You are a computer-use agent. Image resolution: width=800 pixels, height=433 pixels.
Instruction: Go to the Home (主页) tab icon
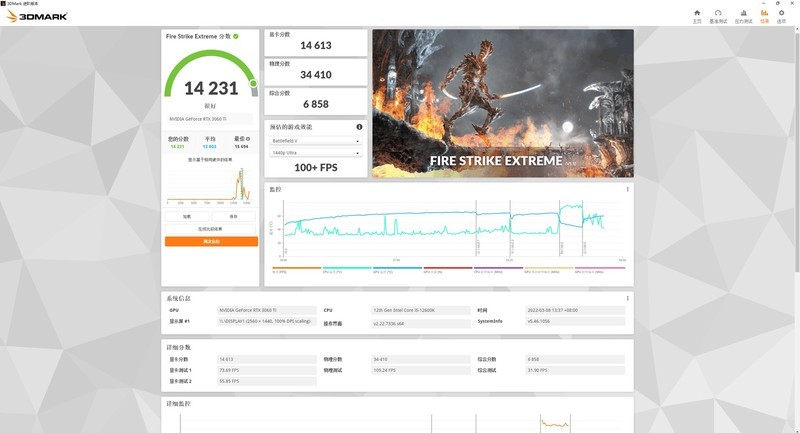pos(697,15)
